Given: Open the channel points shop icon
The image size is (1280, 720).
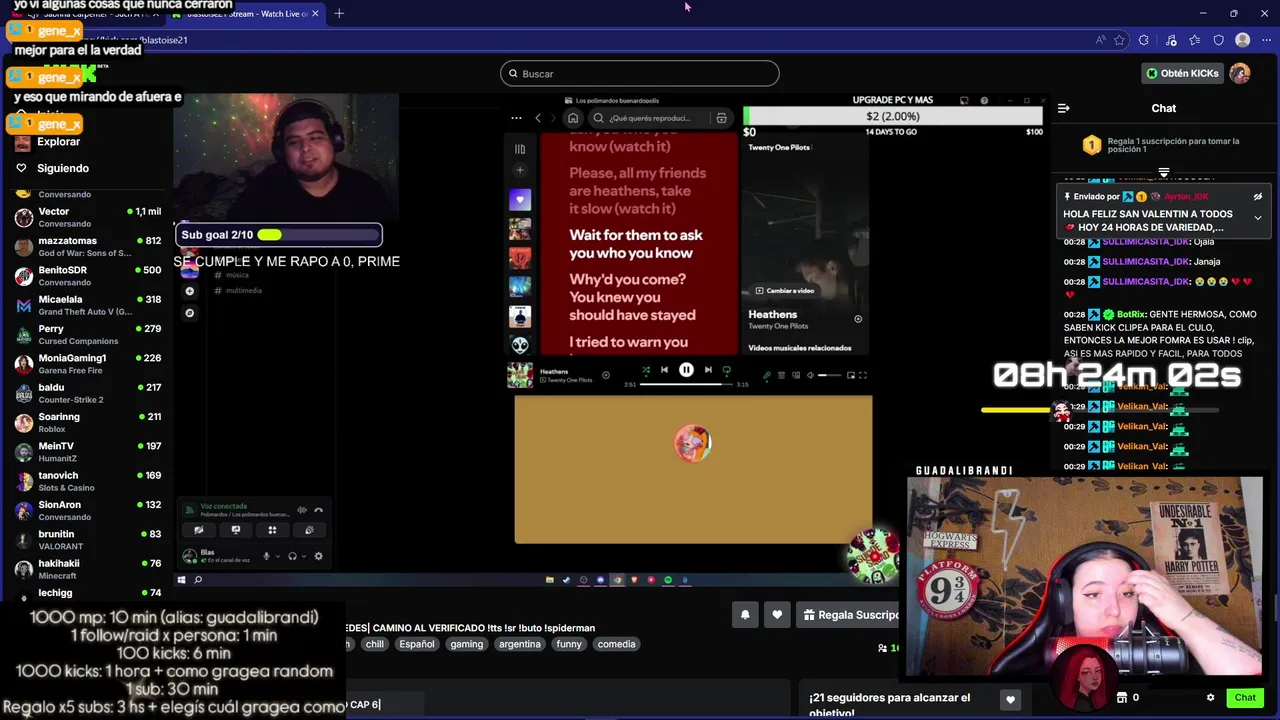Looking at the screenshot, I should click(x=1122, y=698).
